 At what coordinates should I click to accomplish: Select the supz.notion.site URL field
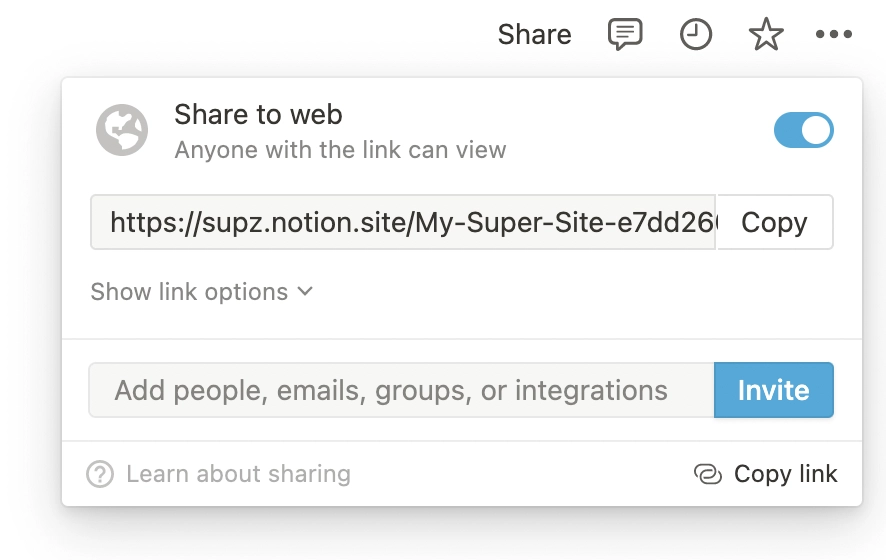403,222
